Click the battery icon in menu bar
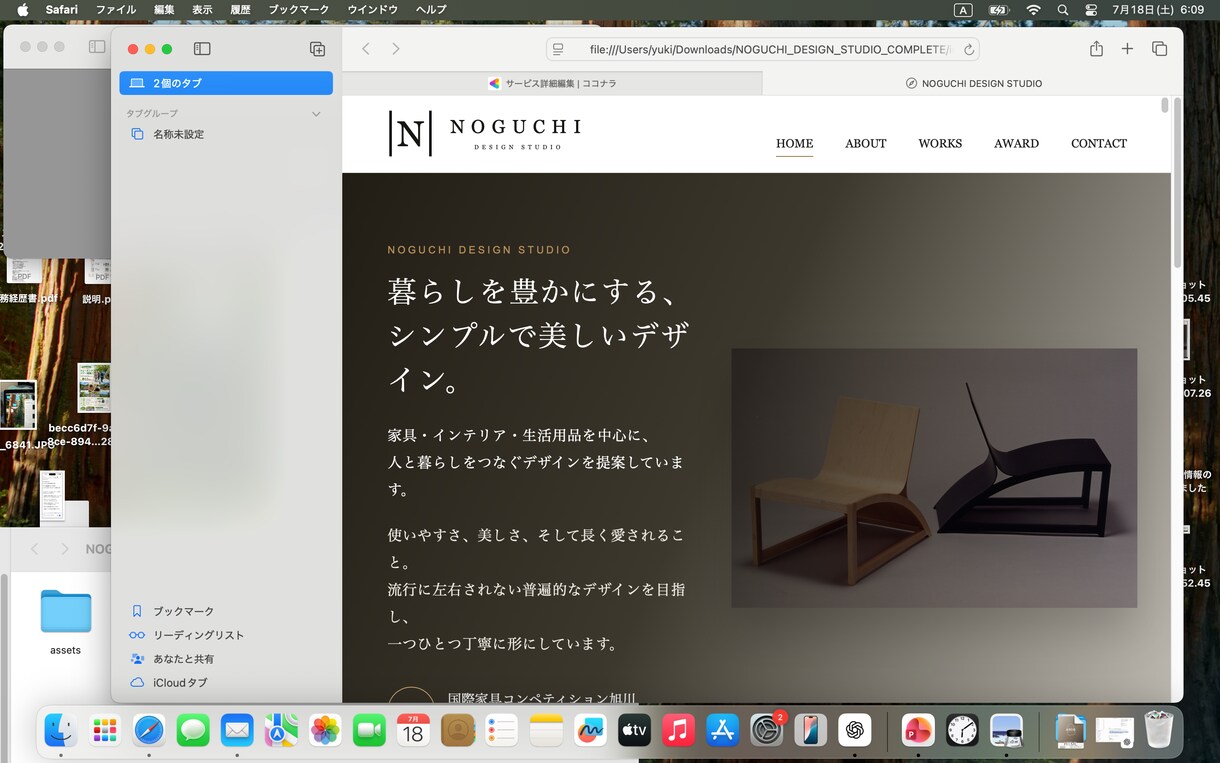Viewport: 1220px width, 763px height. (x=998, y=10)
